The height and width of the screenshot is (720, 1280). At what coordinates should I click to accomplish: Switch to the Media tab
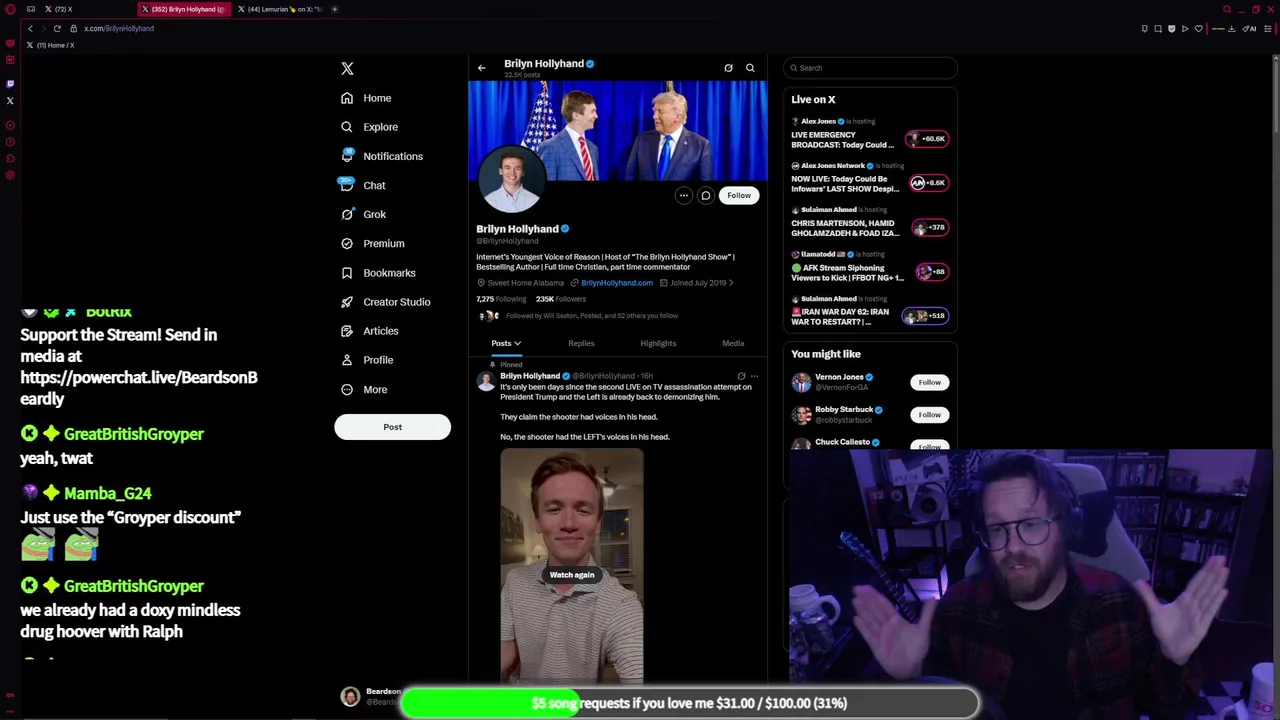click(x=733, y=343)
